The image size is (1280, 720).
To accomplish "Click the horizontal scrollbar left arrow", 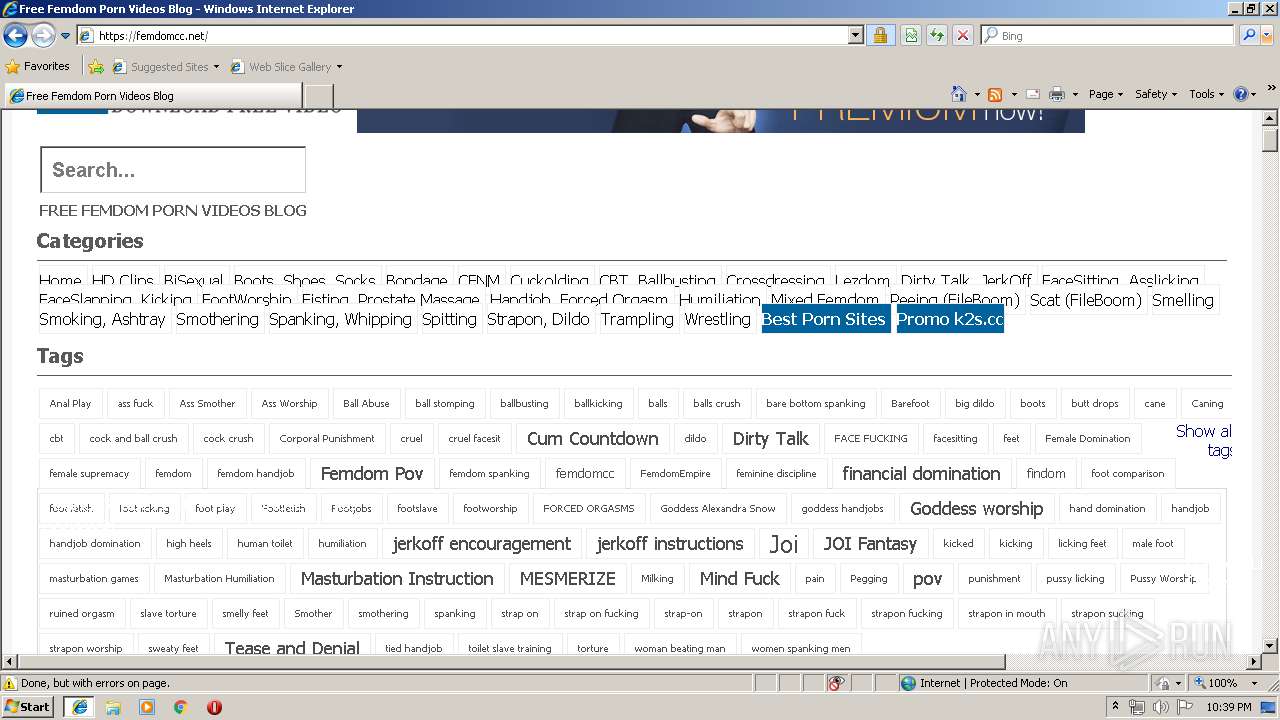I will (x=9, y=662).
